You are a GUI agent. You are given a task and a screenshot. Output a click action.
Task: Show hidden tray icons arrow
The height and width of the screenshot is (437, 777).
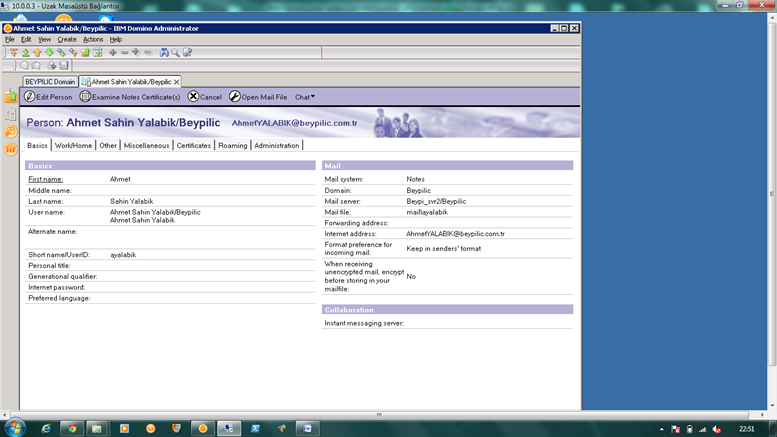pyautogui.click(x=662, y=429)
